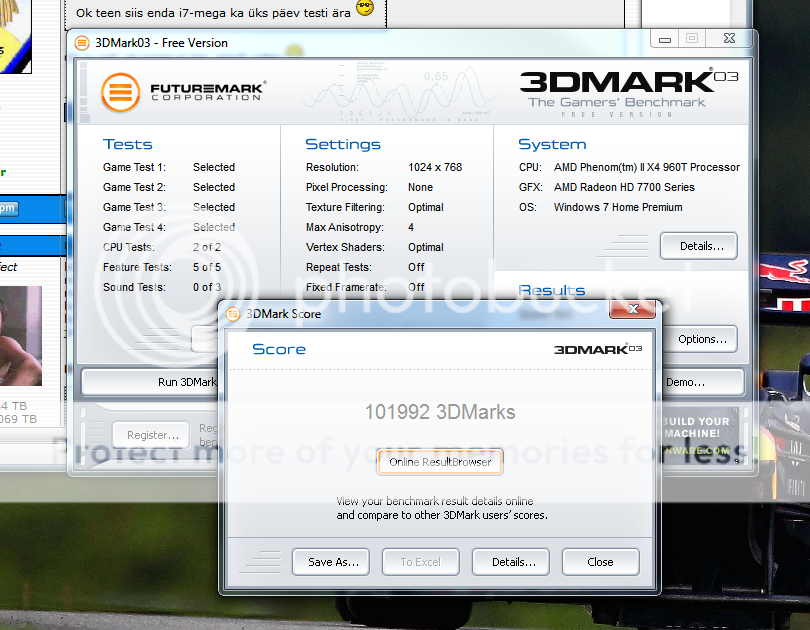Open Details... in the Score dialog
Image resolution: width=810 pixels, height=630 pixels.
(x=510, y=562)
